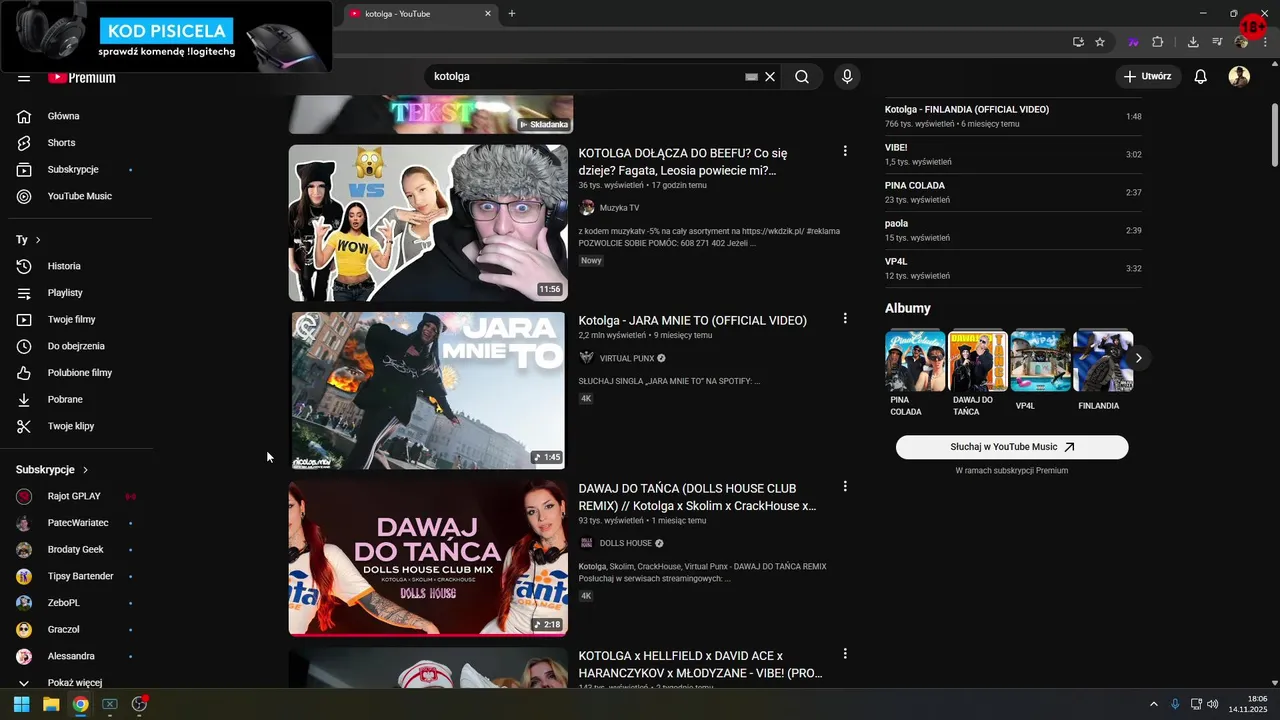Screen dimensions: 1280x720
Task: Open the YouTube account avatar menu
Action: pos(1239,76)
